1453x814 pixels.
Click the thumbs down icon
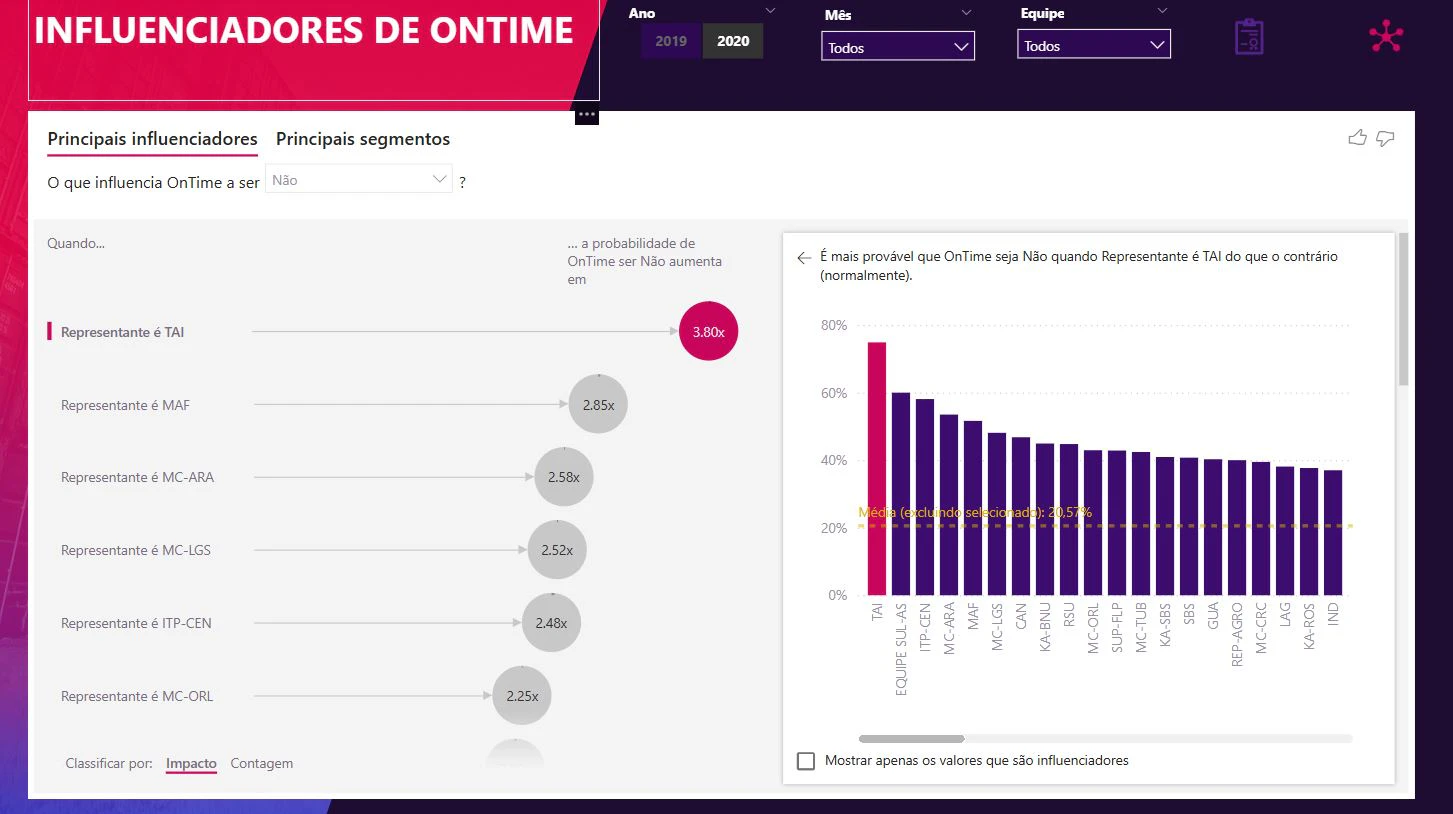click(x=1385, y=139)
